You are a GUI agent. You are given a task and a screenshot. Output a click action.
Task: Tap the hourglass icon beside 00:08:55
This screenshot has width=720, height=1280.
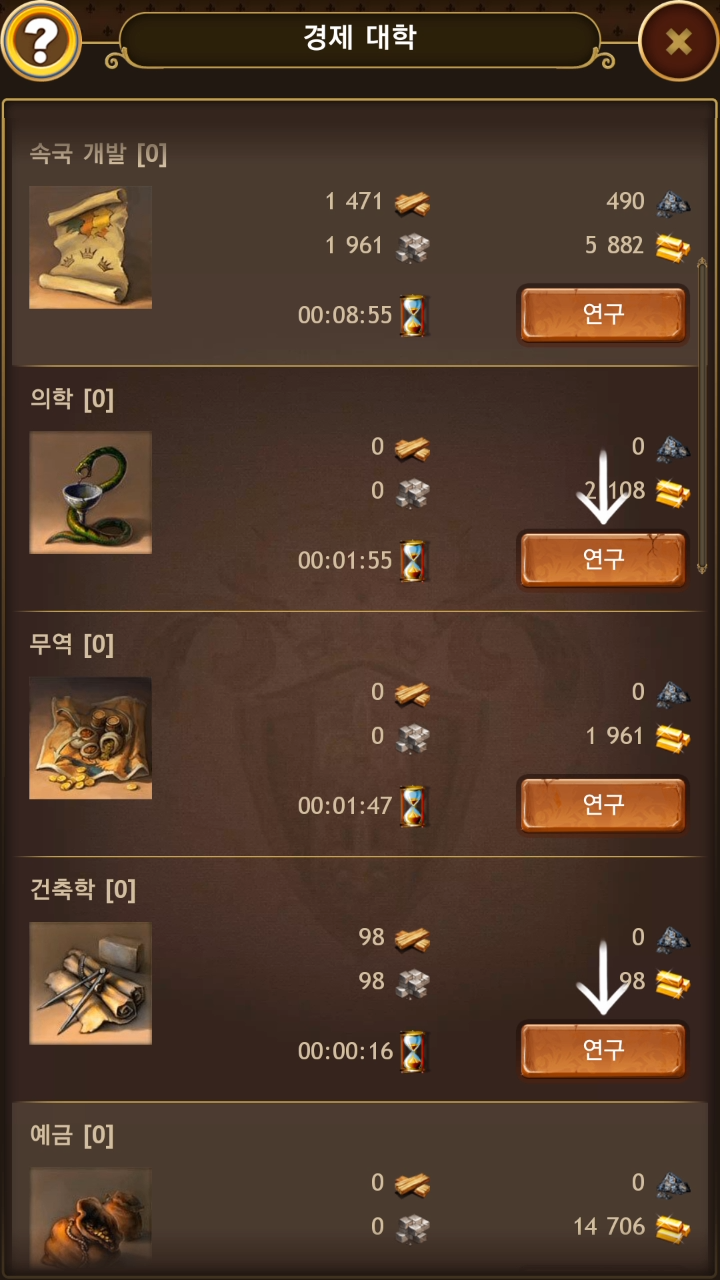pos(413,316)
